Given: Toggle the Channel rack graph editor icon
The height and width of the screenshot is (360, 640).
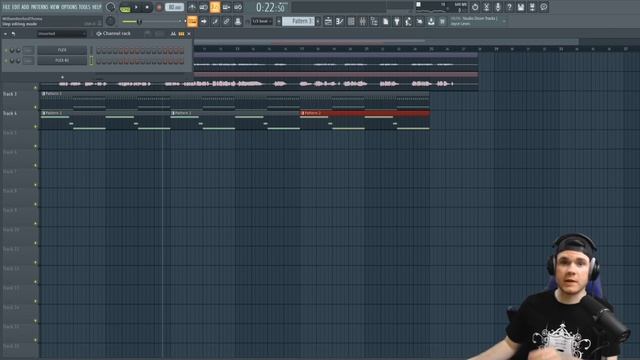Looking at the screenshot, I should (x=173, y=34).
